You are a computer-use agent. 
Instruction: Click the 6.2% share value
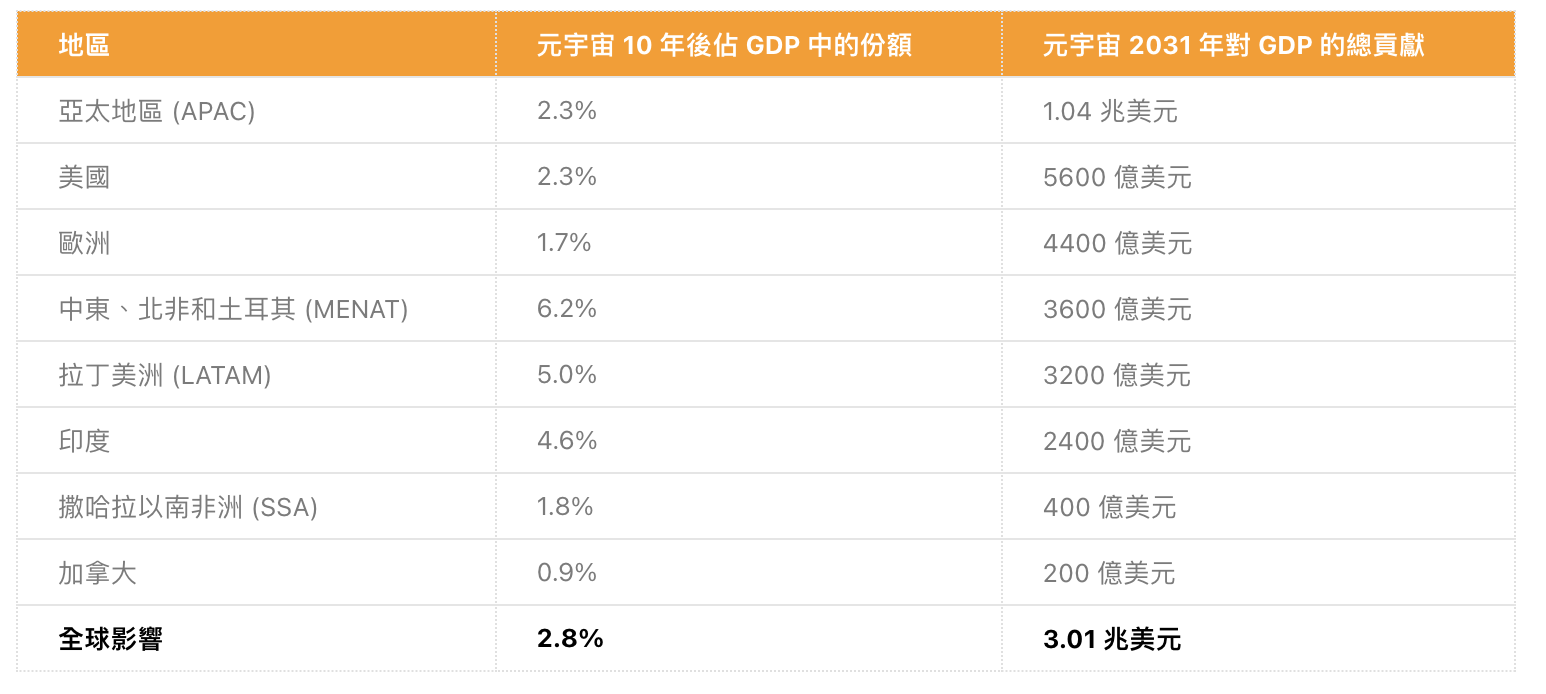(566, 309)
